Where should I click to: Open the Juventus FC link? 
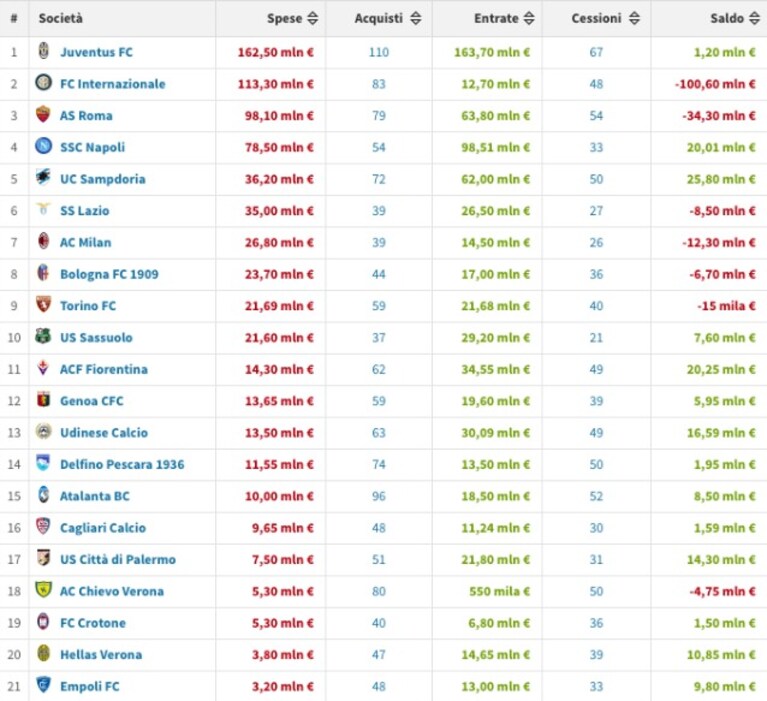coord(96,52)
